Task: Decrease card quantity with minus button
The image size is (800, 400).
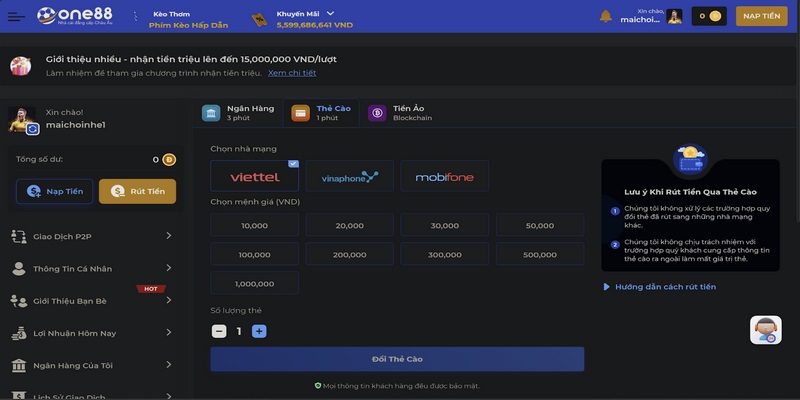Action: [x=219, y=332]
